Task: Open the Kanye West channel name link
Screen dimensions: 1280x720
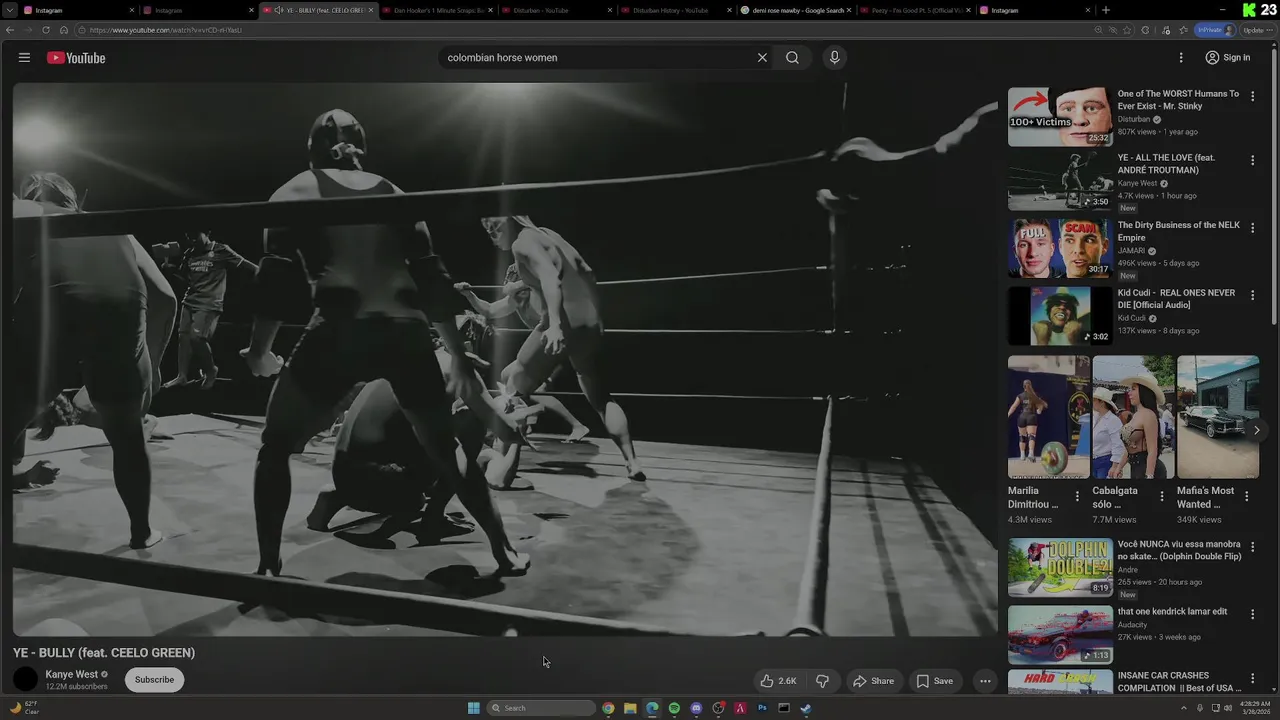Action: 72,674
